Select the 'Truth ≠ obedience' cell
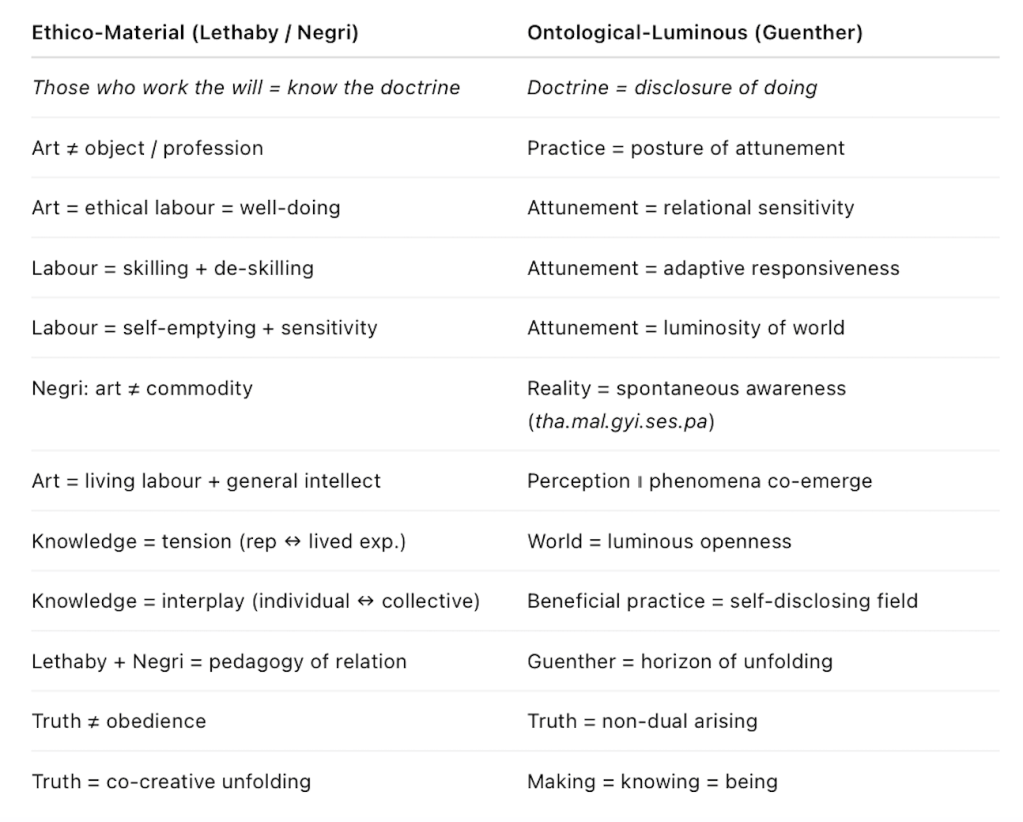 [x=119, y=721]
